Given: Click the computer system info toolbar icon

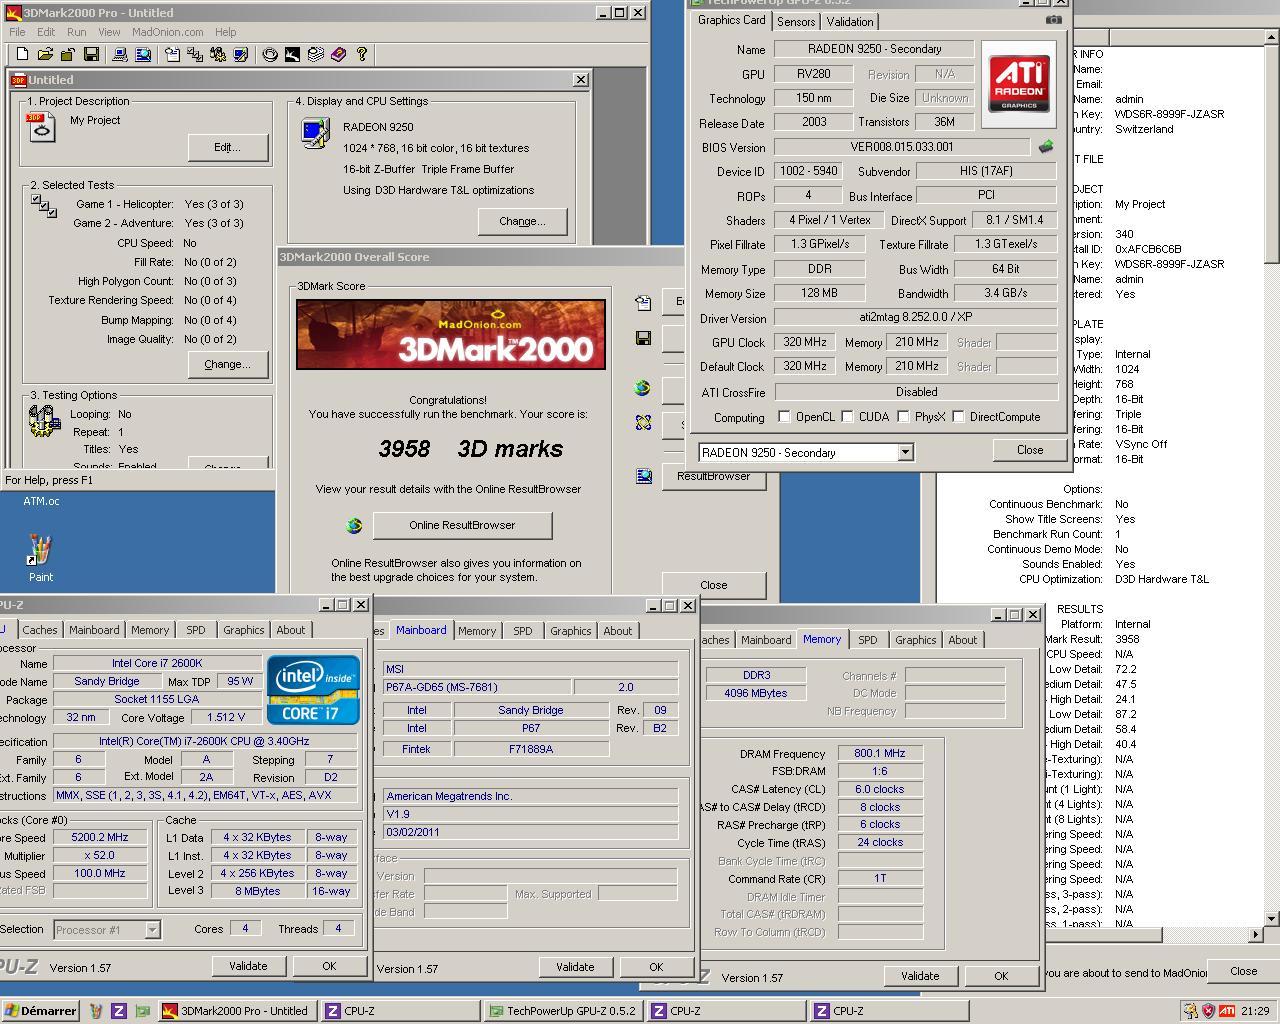Looking at the screenshot, I should pyautogui.click(x=120, y=54).
